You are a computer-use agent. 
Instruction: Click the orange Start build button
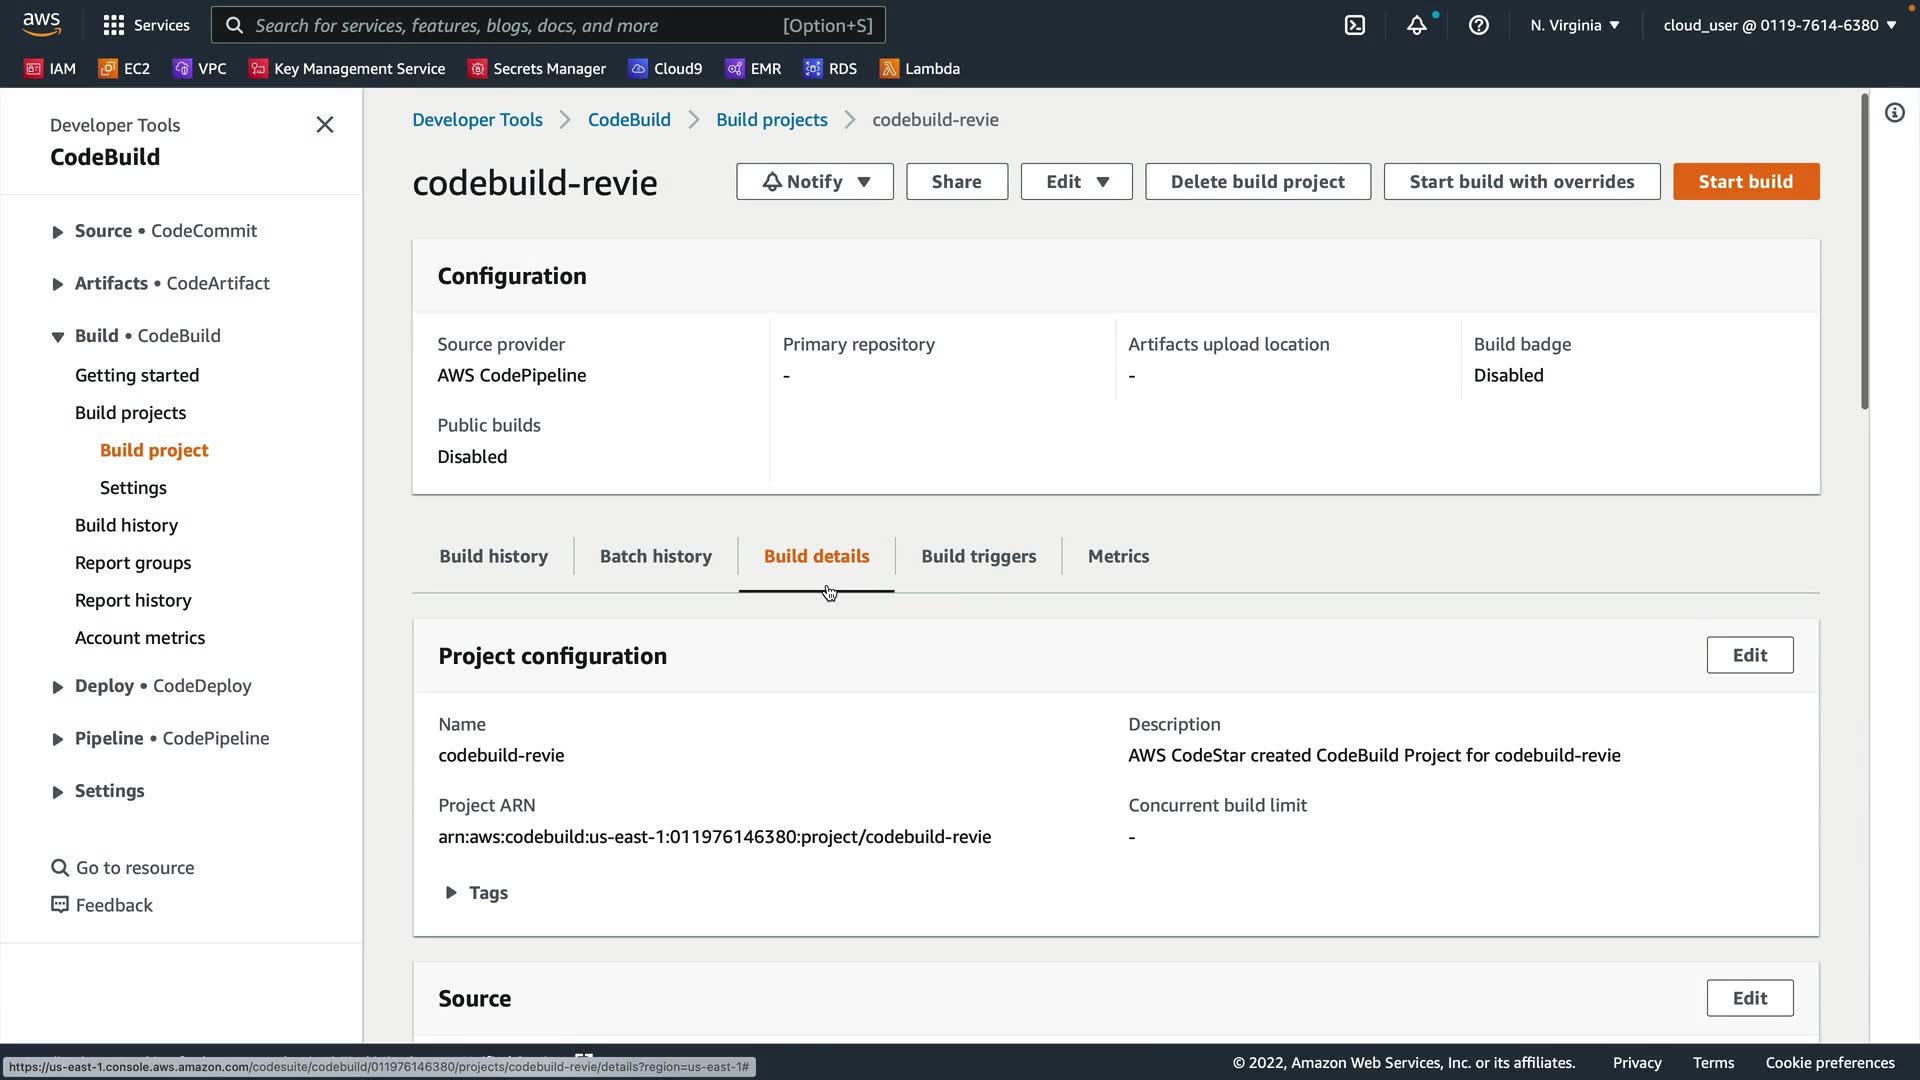click(x=1745, y=182)
